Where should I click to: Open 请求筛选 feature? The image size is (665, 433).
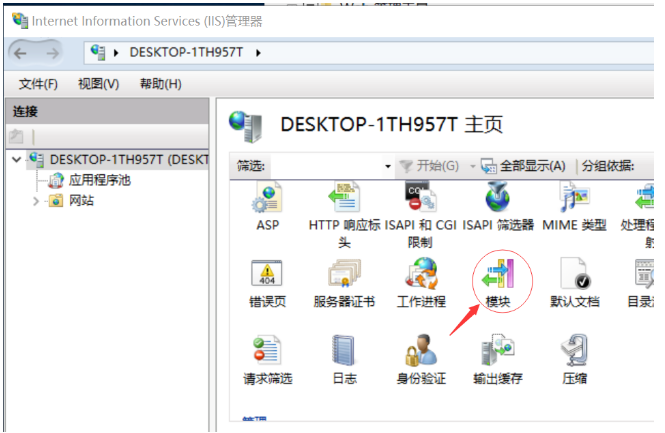267,350
